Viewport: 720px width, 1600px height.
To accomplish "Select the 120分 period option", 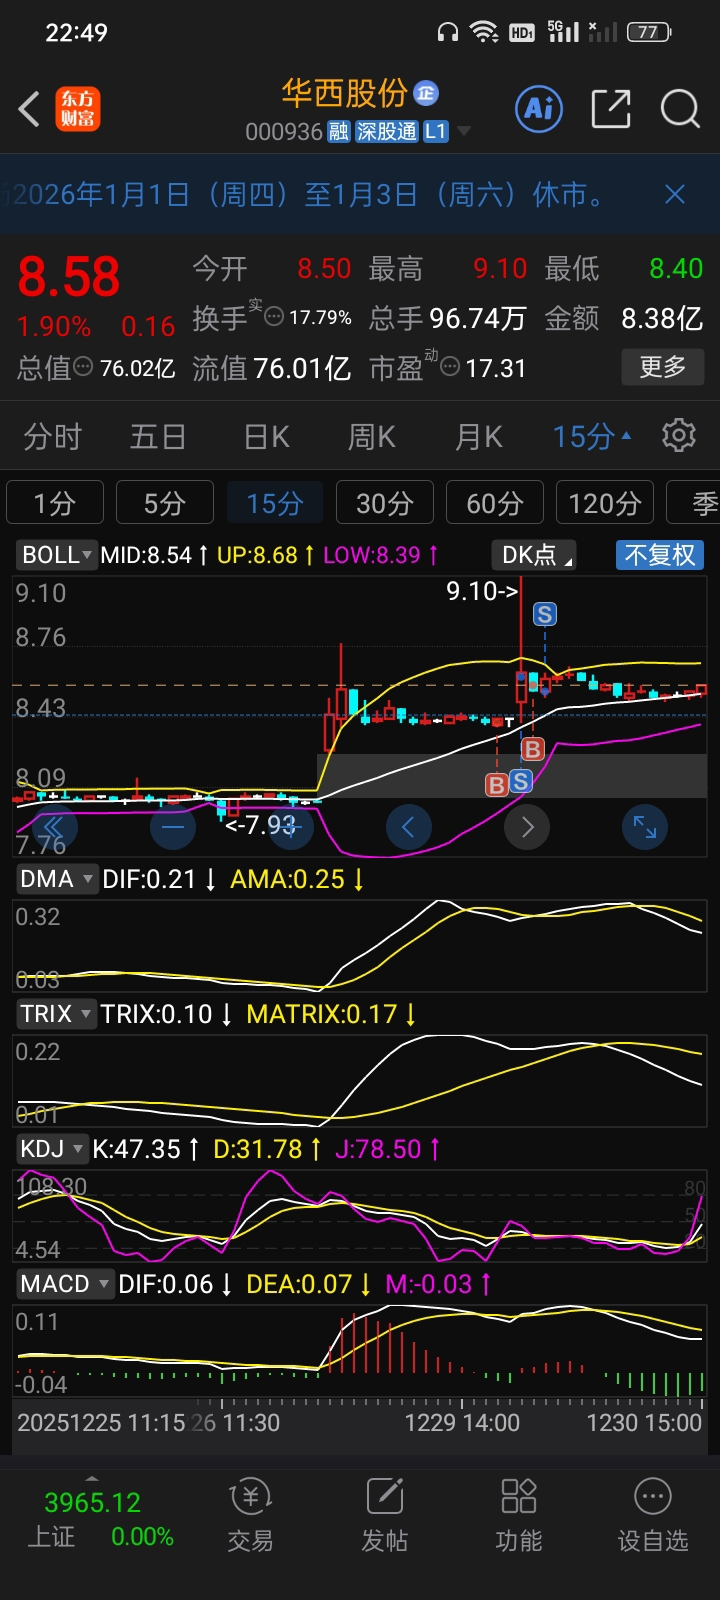I will tap(605, 502).
